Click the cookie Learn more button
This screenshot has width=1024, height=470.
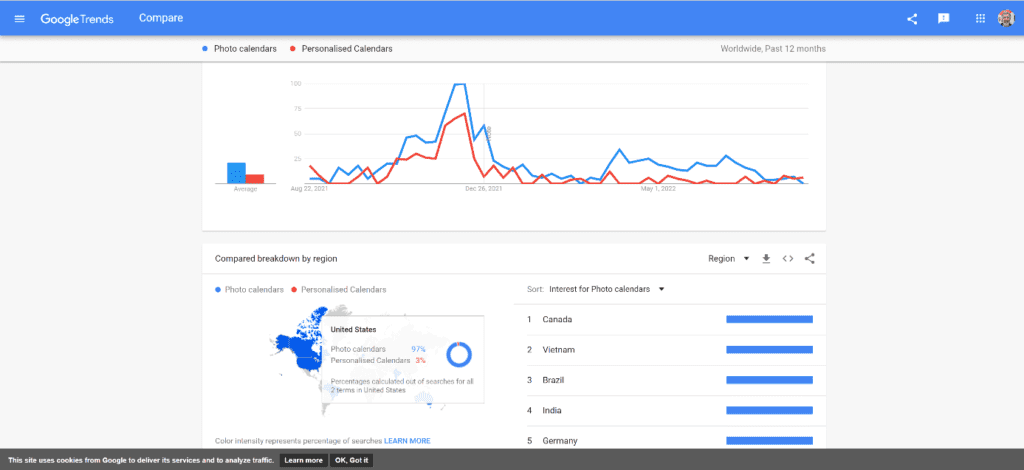click(x=303, y=460)
